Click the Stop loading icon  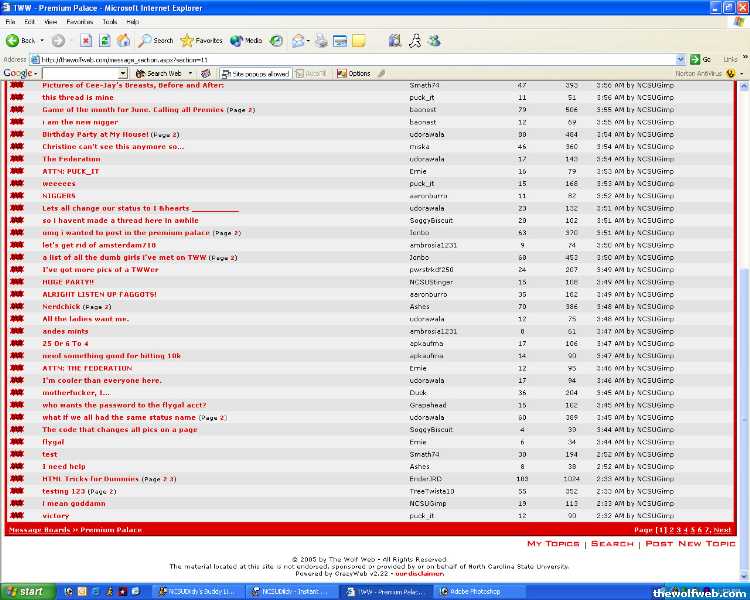tap(86, 41)
